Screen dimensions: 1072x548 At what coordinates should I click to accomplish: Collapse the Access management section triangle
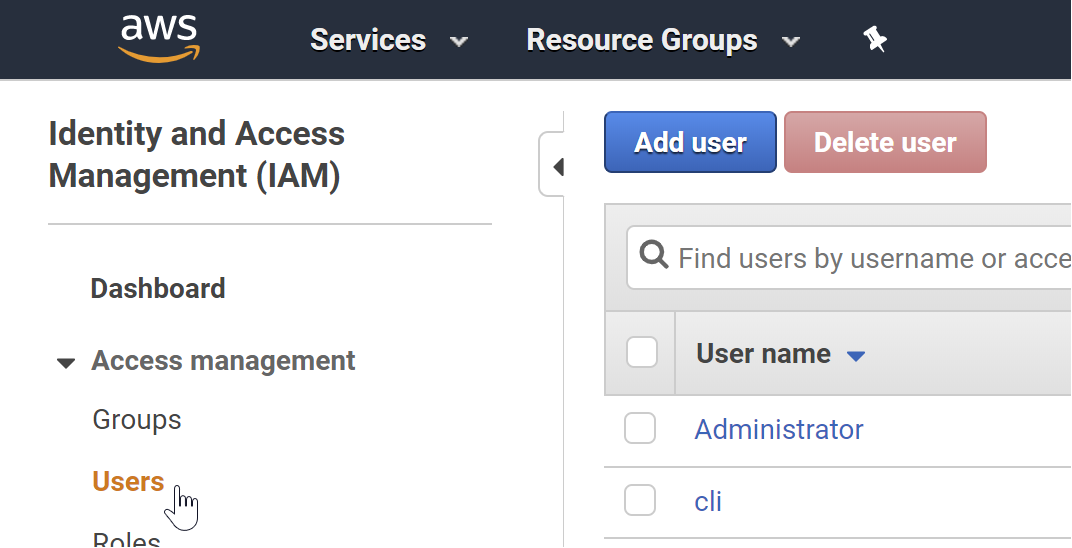tap(66, 362)
